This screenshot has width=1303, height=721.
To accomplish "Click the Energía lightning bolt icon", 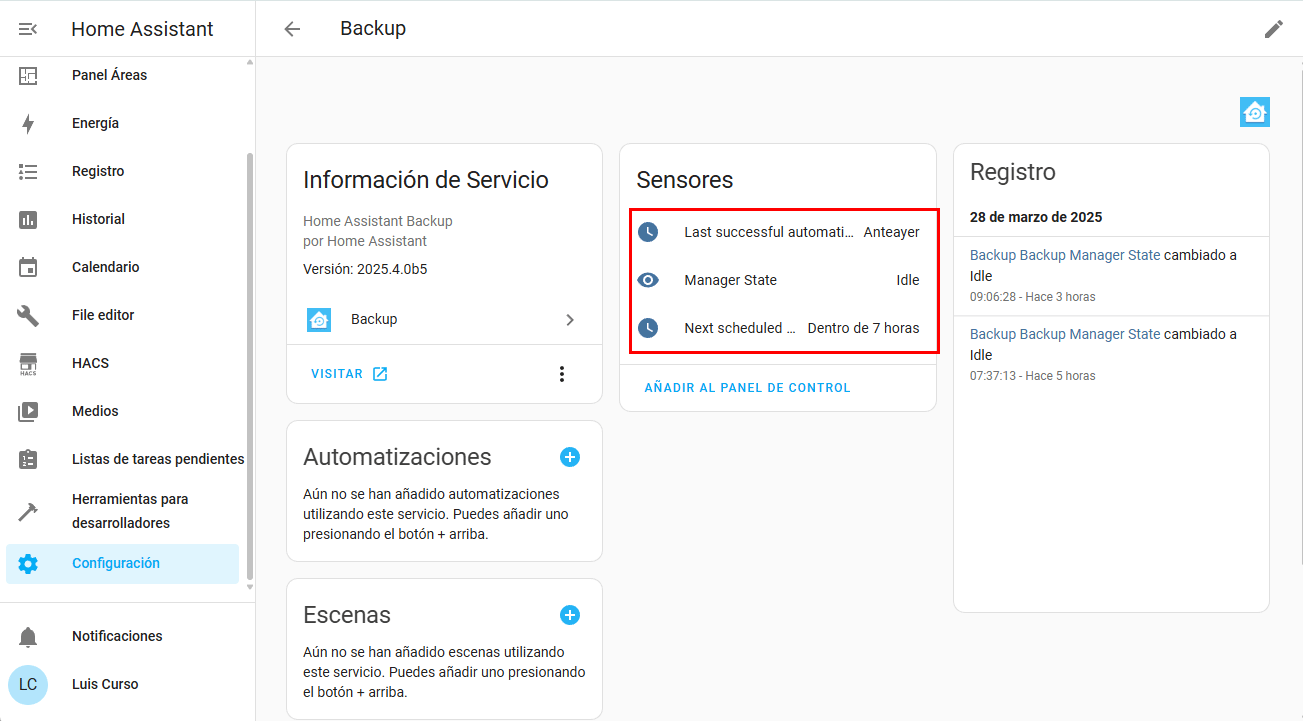I will pos(28,123).
